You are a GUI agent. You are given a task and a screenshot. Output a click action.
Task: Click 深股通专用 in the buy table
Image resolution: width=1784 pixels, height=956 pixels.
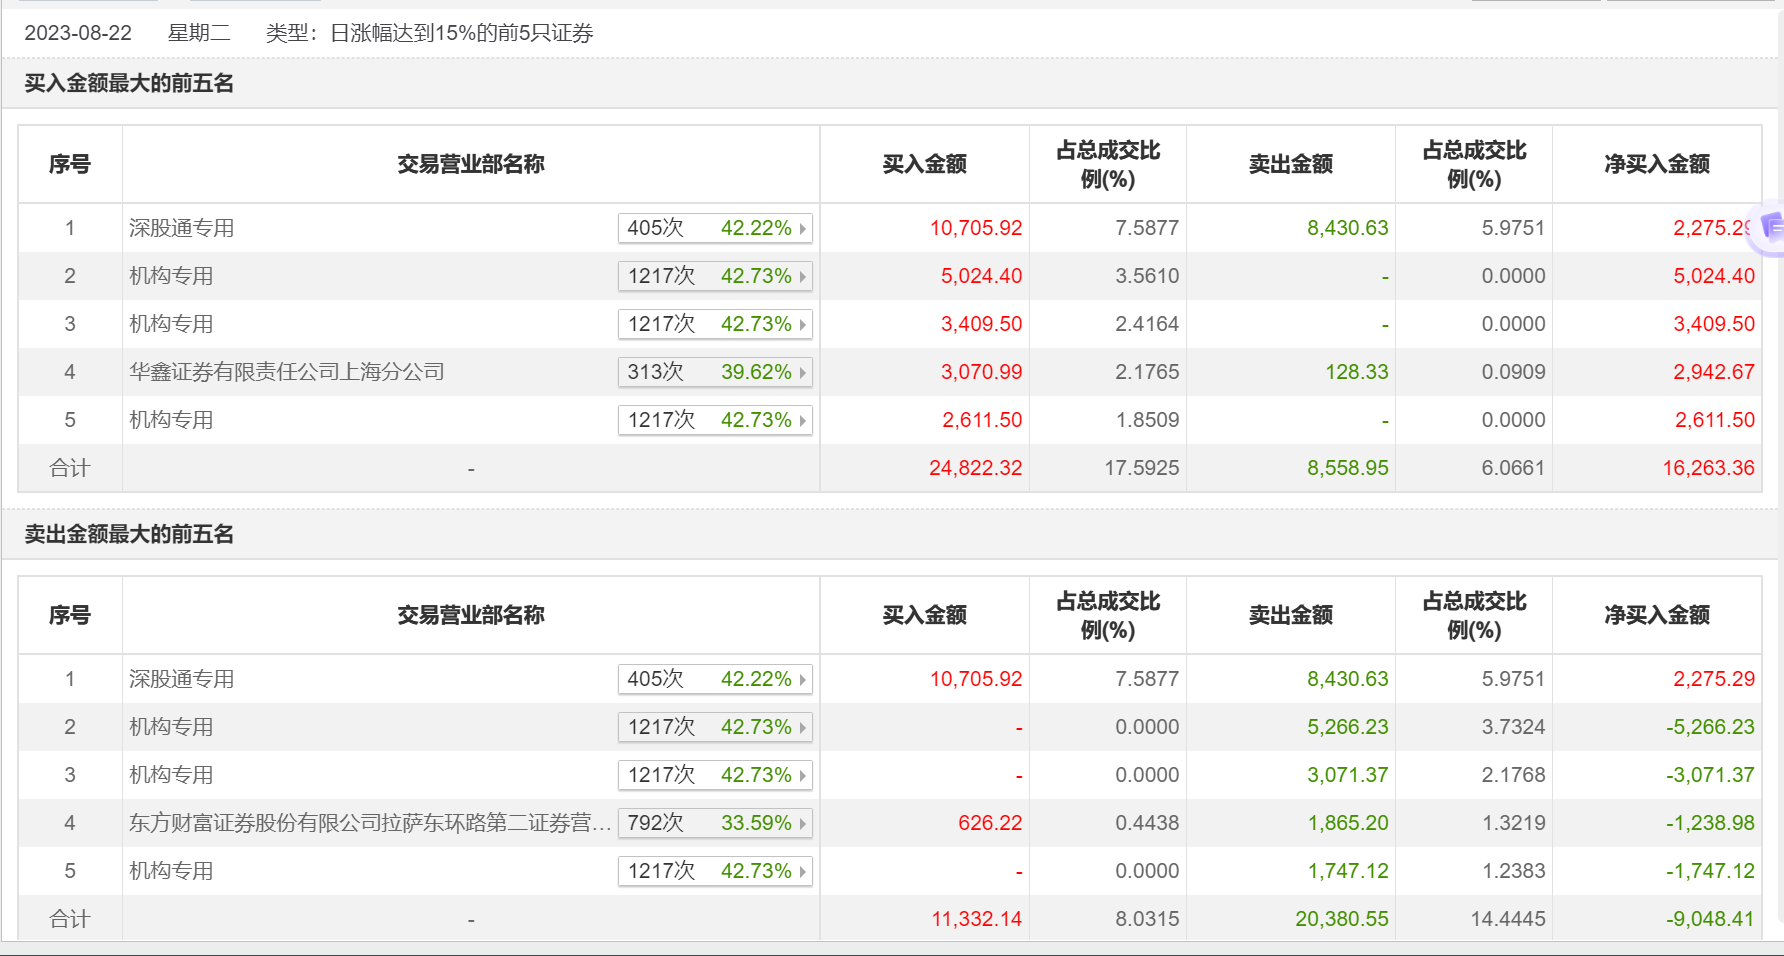[182, 228]
